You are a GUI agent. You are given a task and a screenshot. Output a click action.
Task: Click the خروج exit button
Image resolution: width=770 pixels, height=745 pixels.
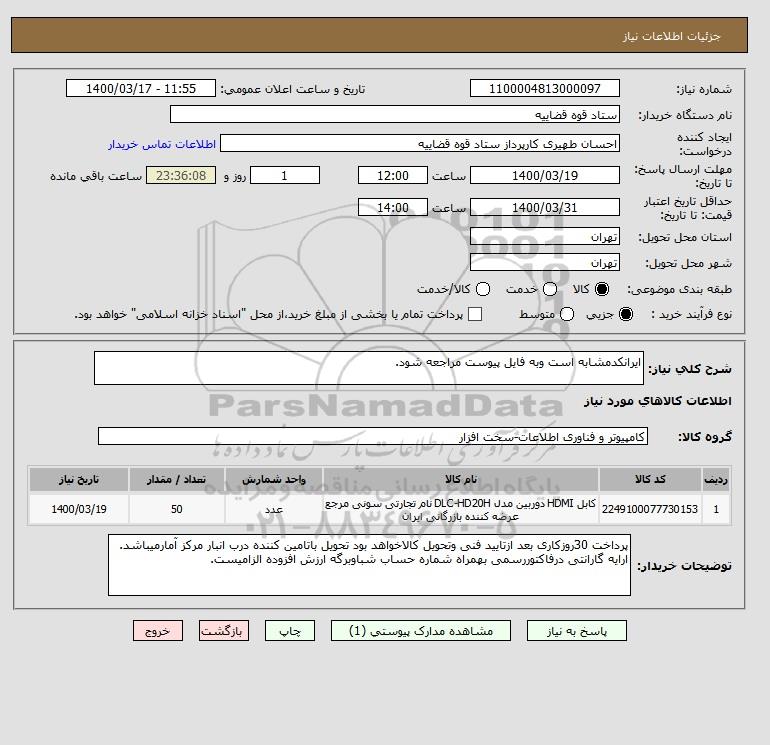tap(158, 631)
